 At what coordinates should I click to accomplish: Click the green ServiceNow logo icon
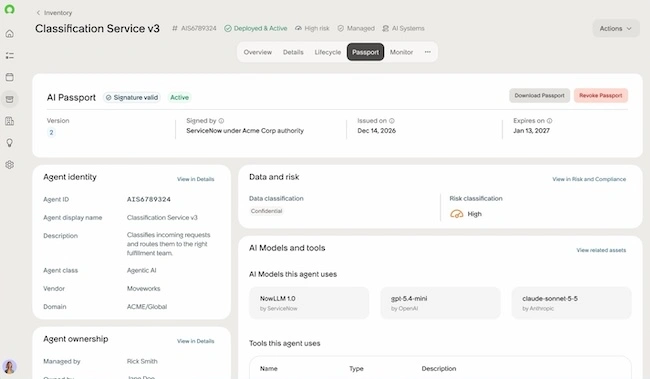[x=10, y=9]
